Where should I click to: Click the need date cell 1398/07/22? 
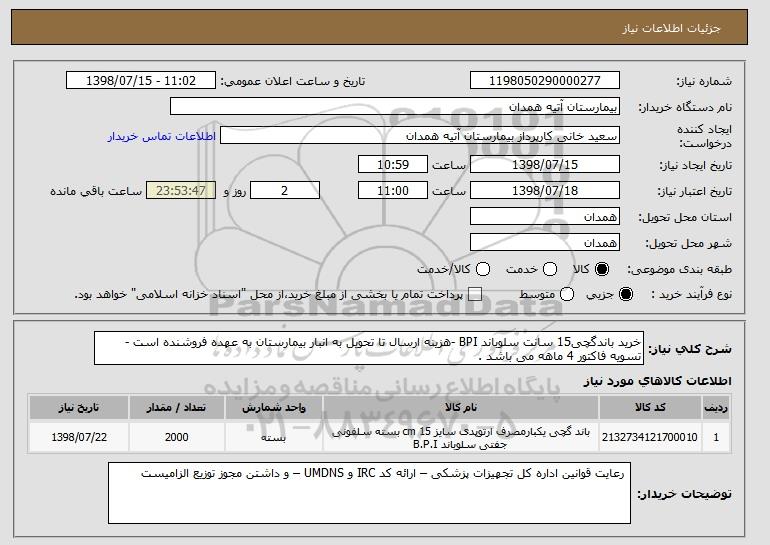click(79, 437)
